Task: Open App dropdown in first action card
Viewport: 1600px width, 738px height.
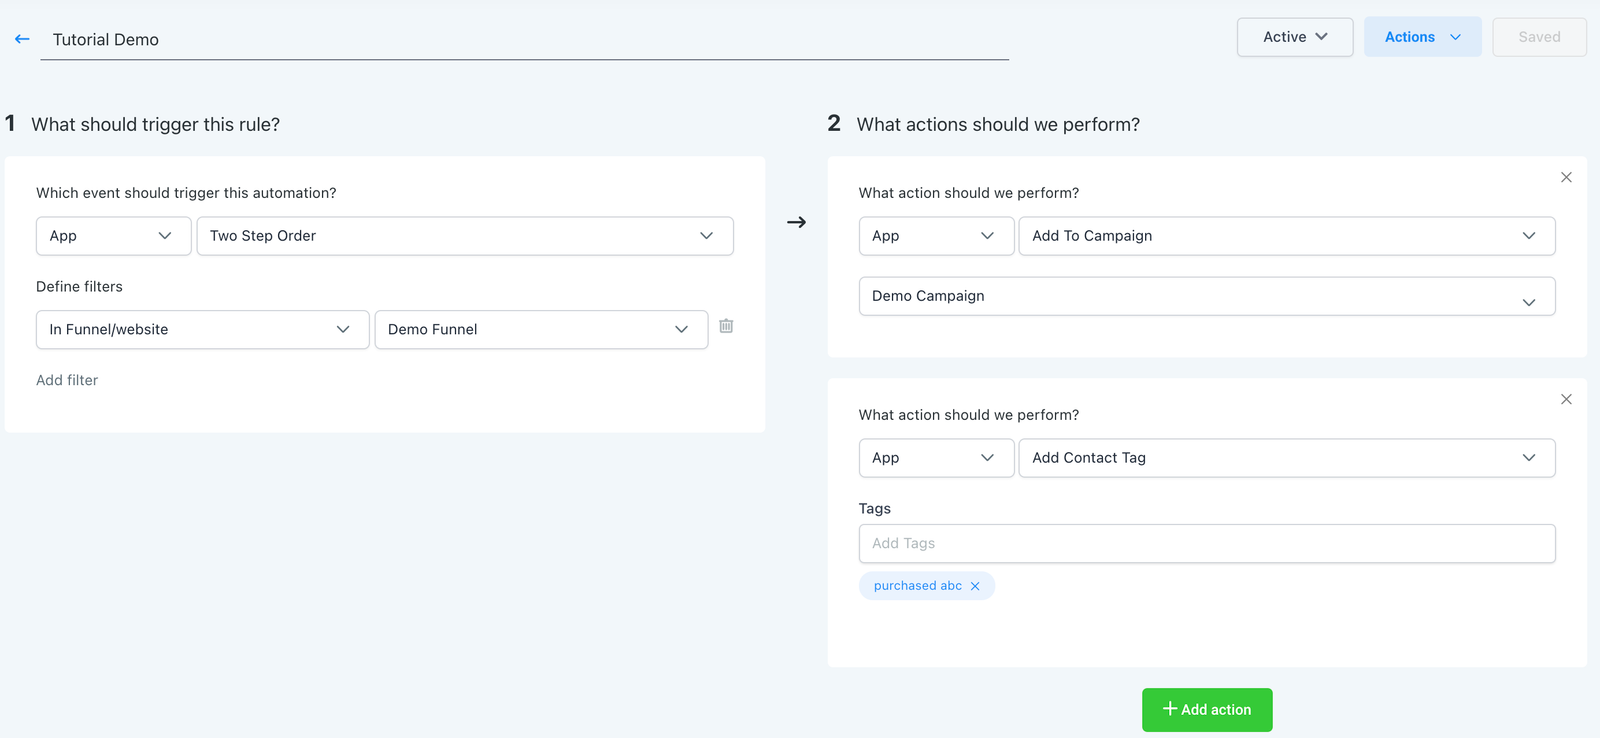Action: pos(935,236)
